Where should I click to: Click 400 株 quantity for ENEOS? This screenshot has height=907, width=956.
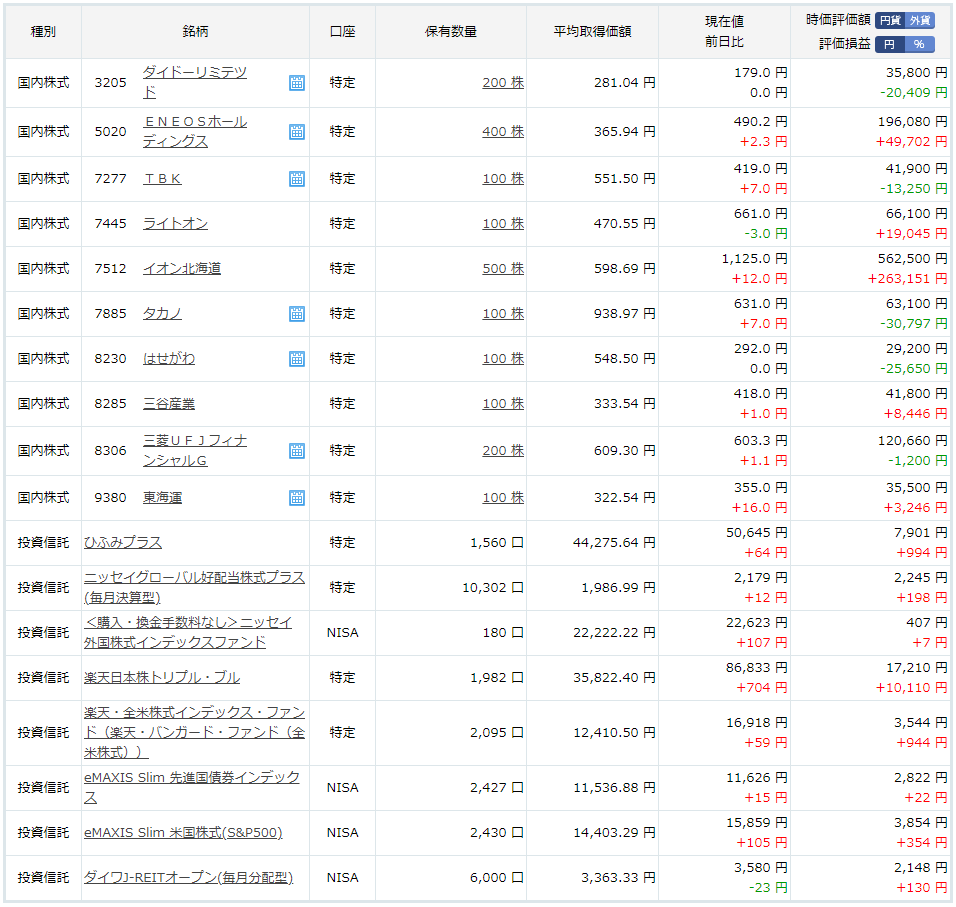(503, 132)
